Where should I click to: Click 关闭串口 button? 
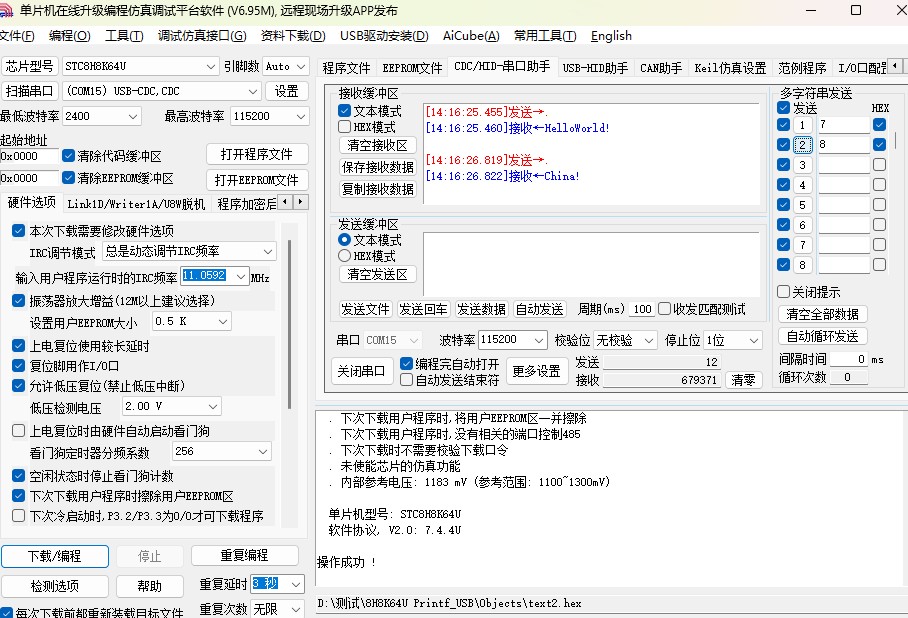coord(361,371)
